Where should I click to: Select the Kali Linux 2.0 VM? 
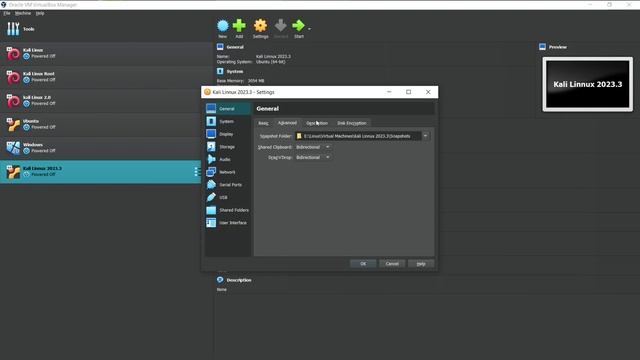click(x=106, y=100)
